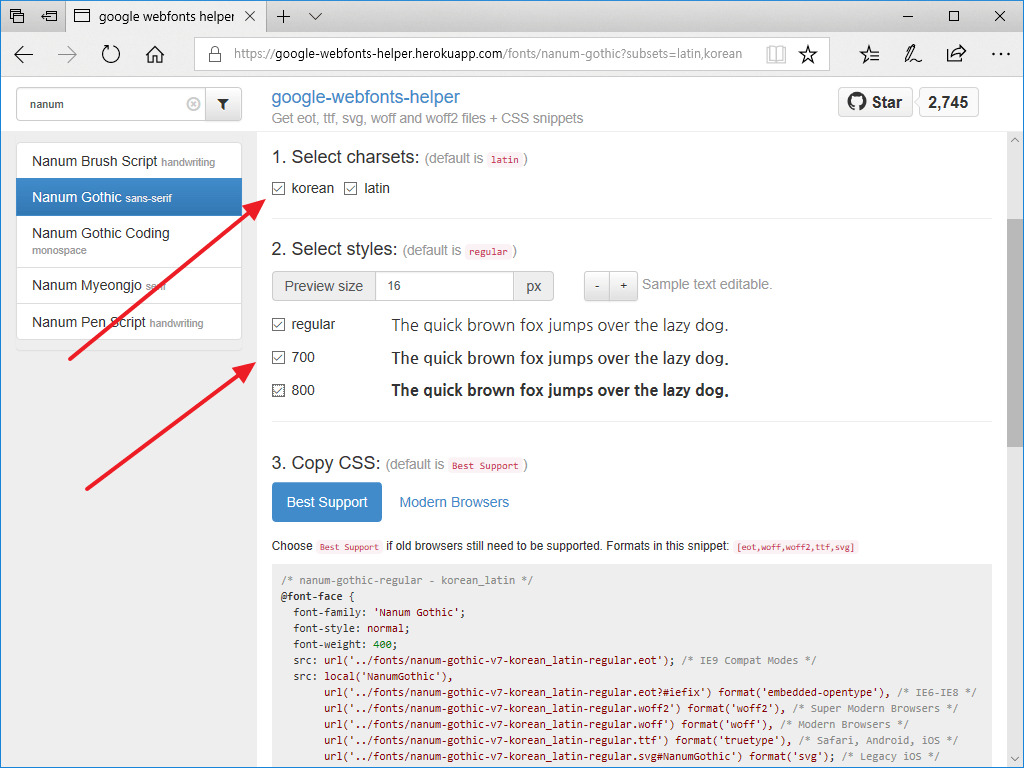The image size is (1024, 768).
Task: Click the GitHub Star button
Action: [875, 102]
